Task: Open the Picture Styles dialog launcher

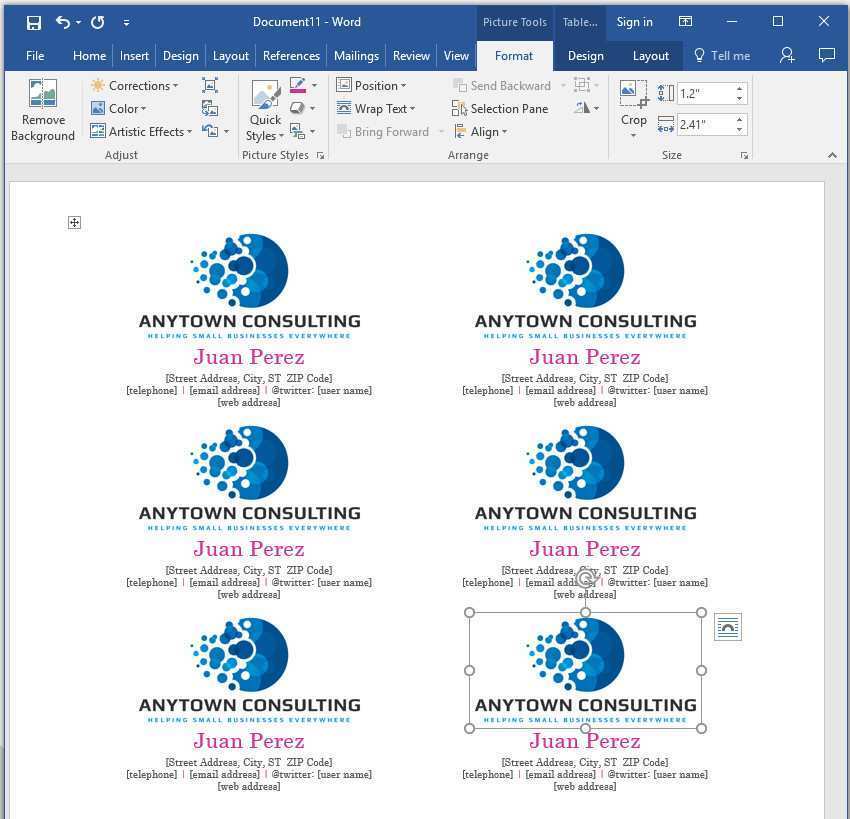Action: click(x=320, y=155)
